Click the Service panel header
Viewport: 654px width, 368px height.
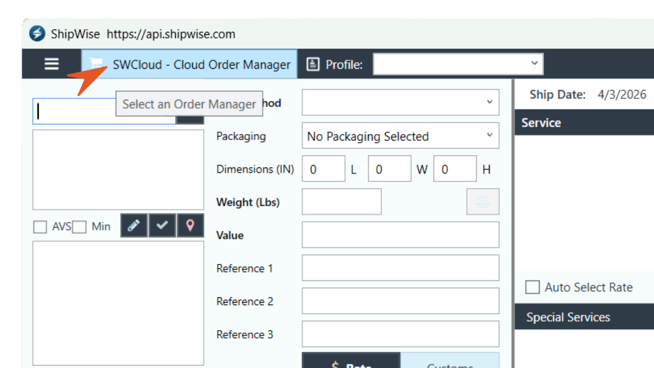click(x=584, y=123)
